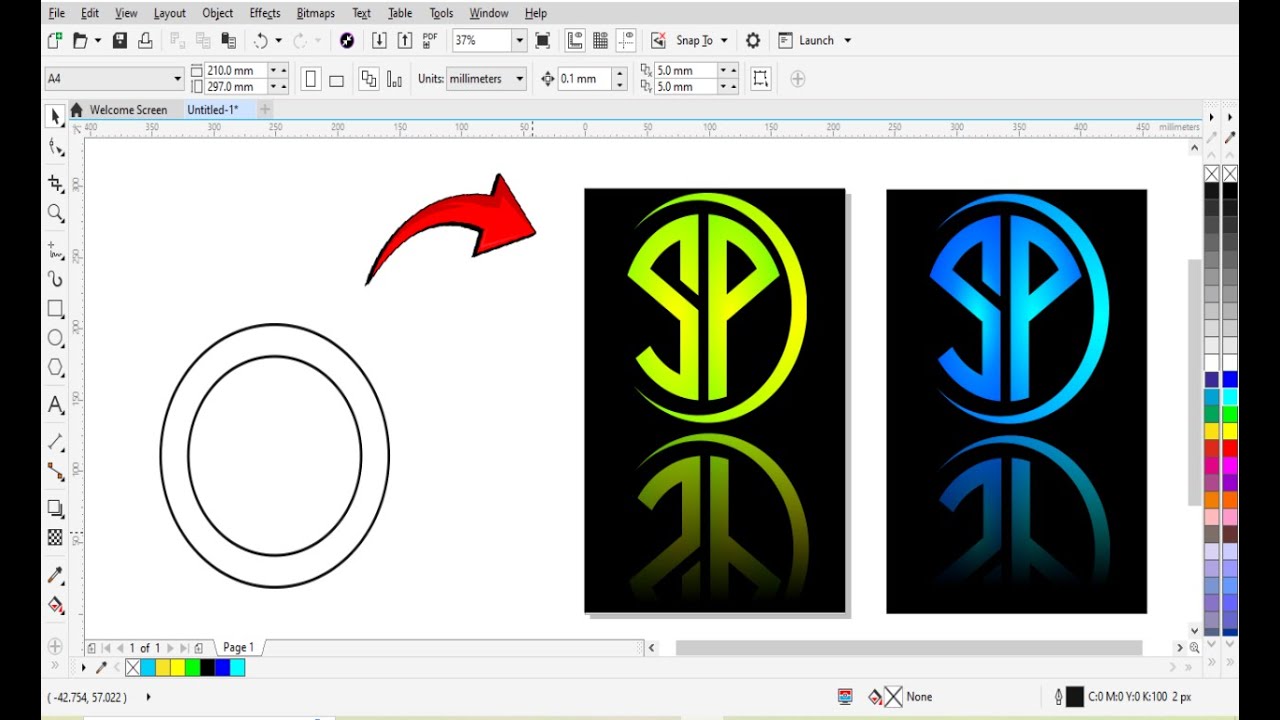Select the Crop tool

56,184
